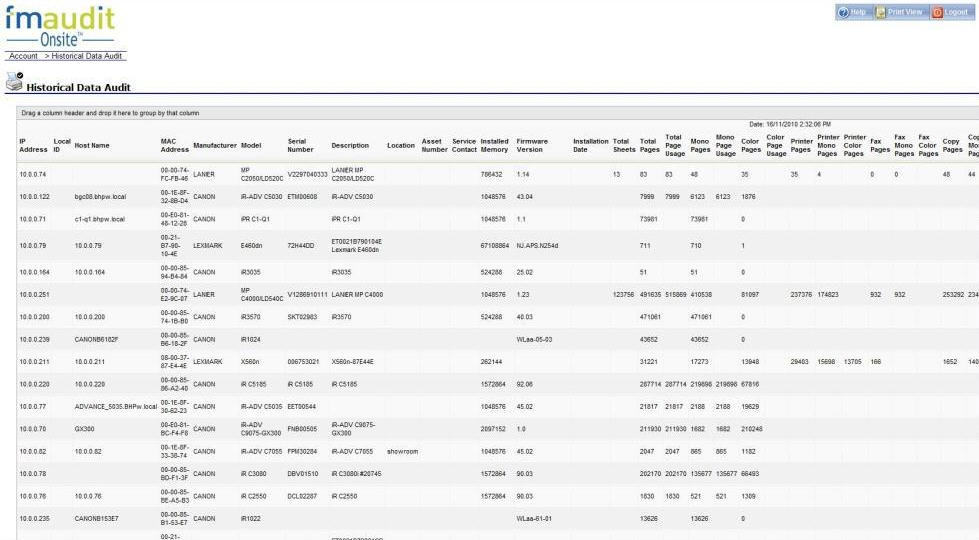Sort by Local ID column header
This screenshot has height=540, width=979.
coord(62,145)
